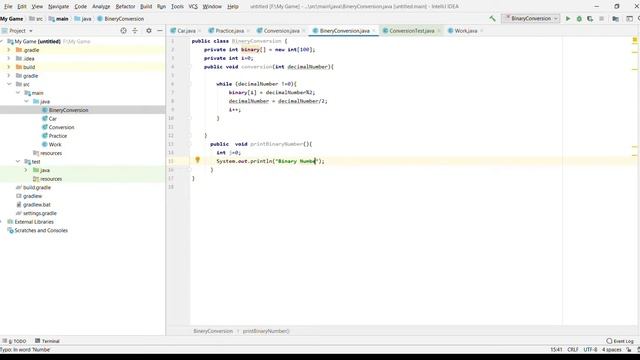Open Project panel gear settings
This screenshot has height=360, width=640.
[x=149, y=31]
